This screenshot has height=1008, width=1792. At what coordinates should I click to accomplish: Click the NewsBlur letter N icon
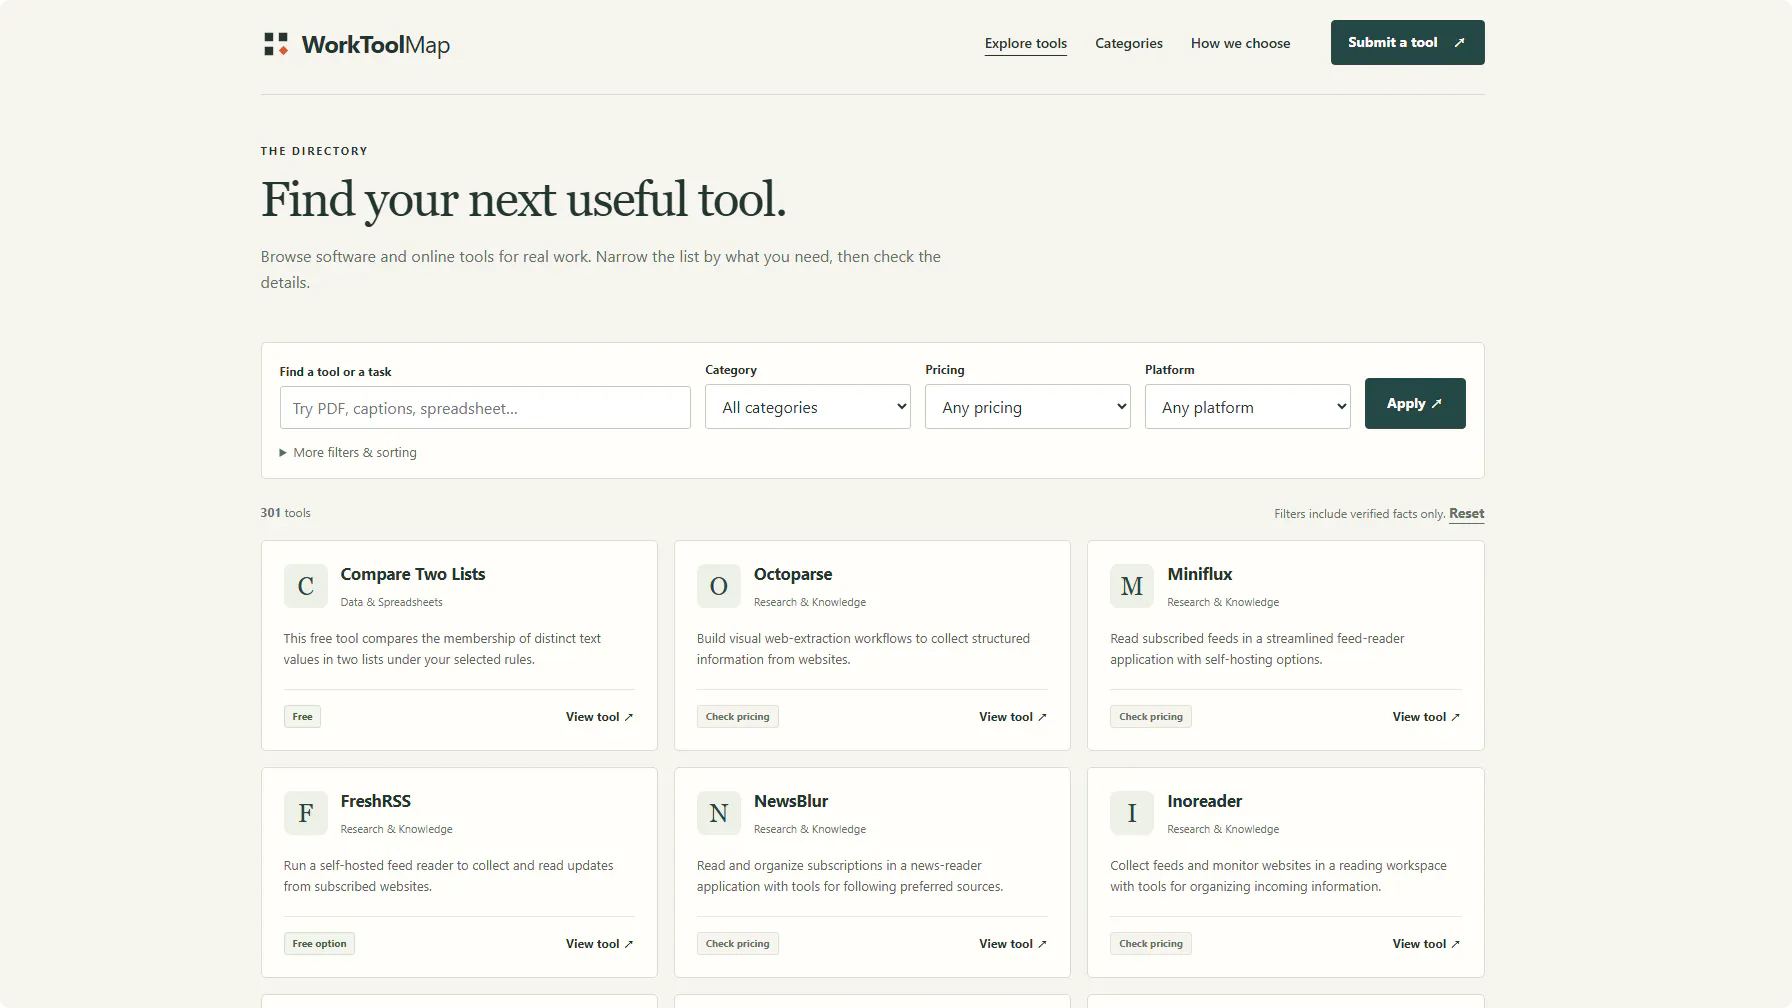click(x=719, y=813)
